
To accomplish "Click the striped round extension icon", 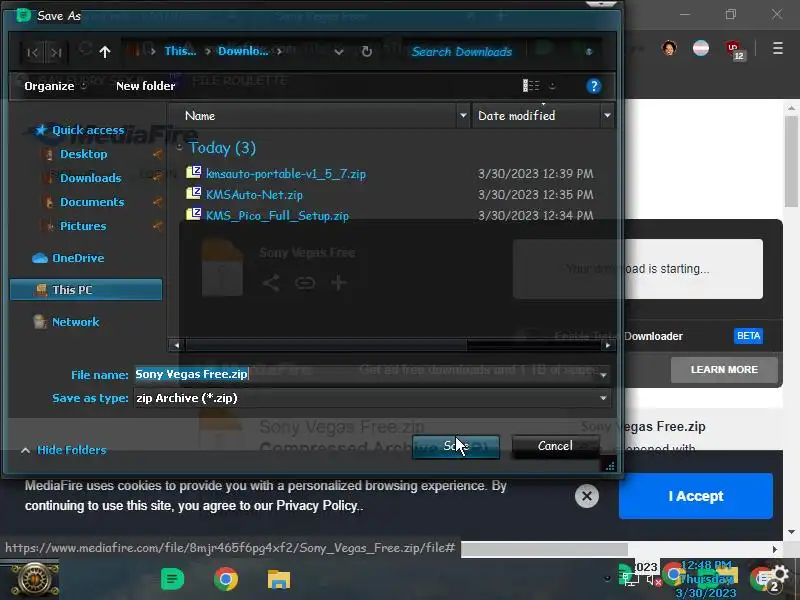I will point(701,48).
